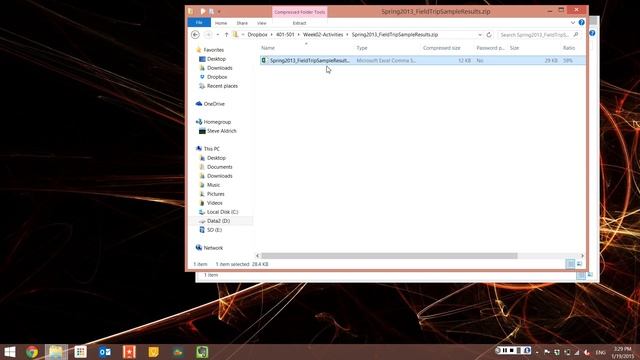Viewport: 640px width, 360px height.
Task: Open the File ribbon tab
Action: [199, 23]
